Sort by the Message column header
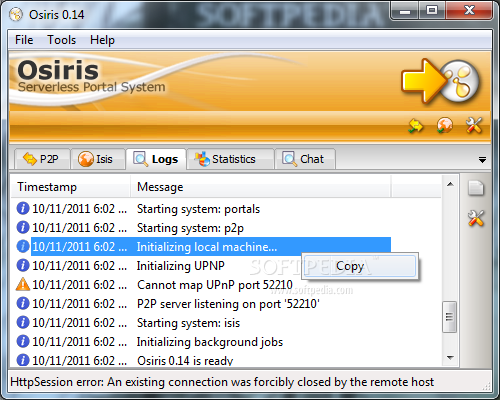 (261, 187)
